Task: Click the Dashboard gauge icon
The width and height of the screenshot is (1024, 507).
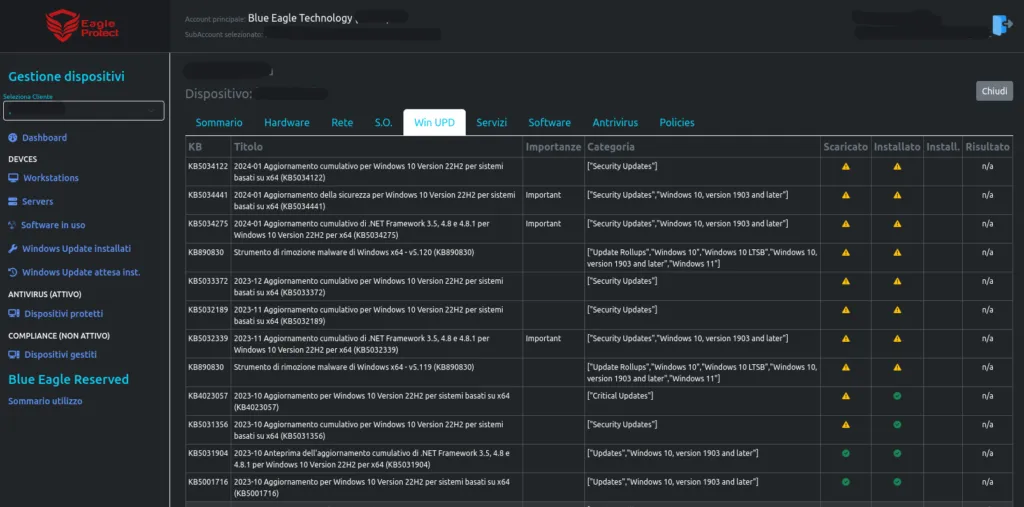Action: (13, 138)
